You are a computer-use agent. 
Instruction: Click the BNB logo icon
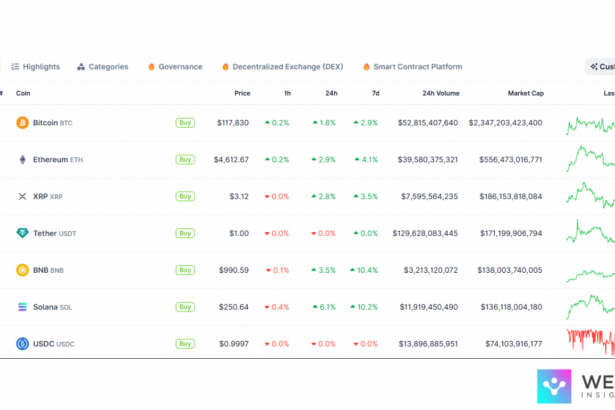[22, 270]
